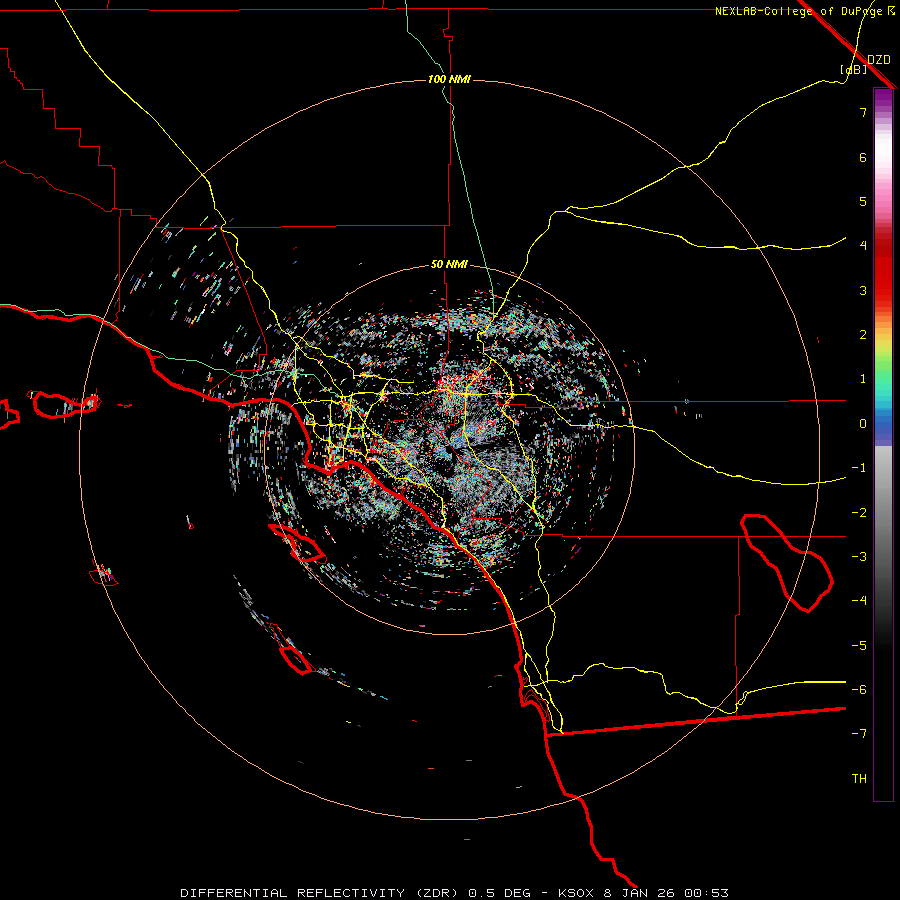The image size is (900, 900).
Task: Click the 8 JAN 26 date stamp
Action: 641,893
